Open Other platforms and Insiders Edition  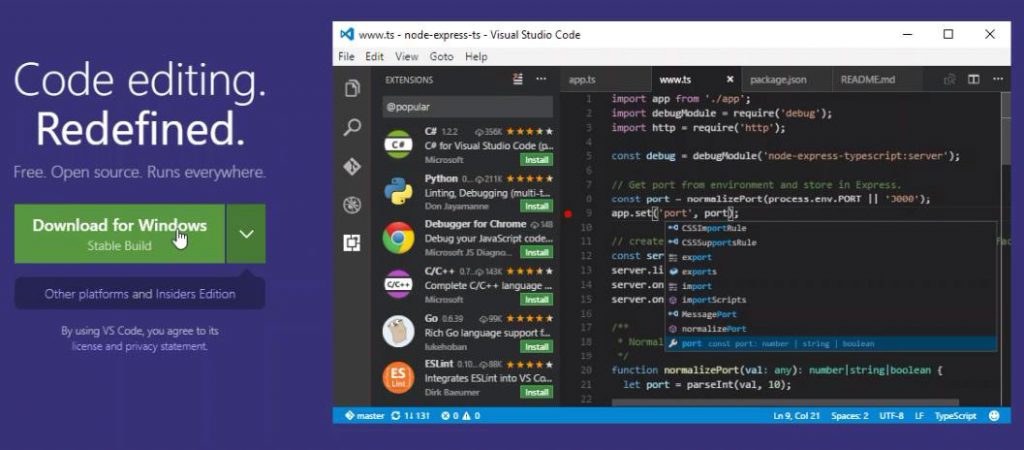(x=140, y=294)
